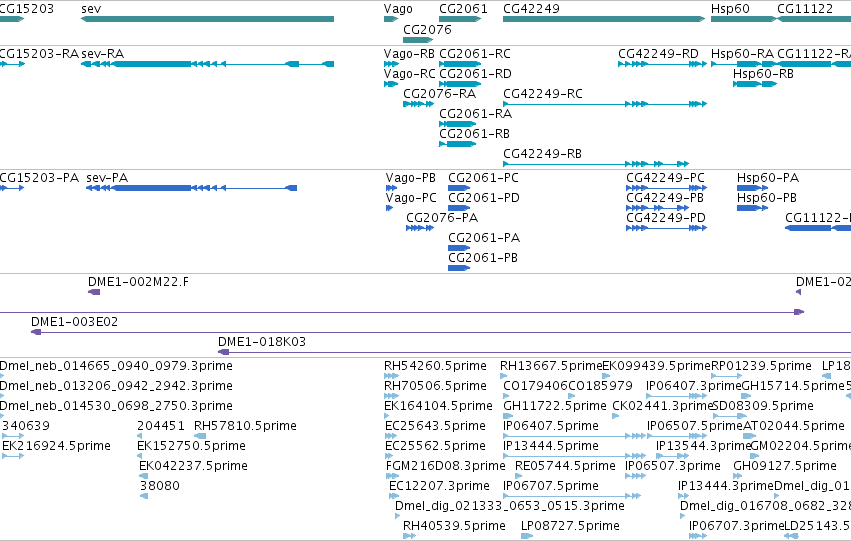Select the RH70506.5prime EST label
The height and width of the screenshot is (541, 851).
pos(435,386)
